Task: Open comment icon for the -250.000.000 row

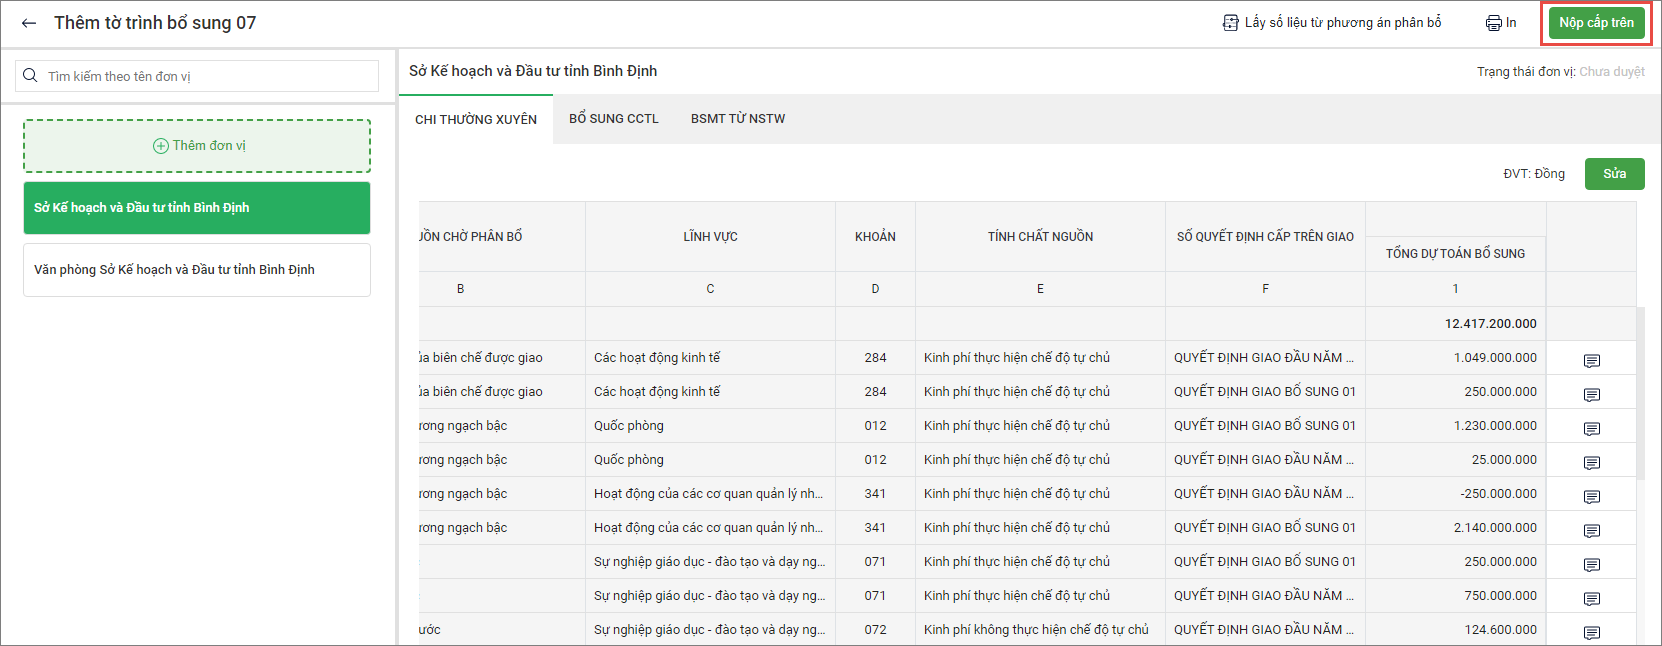Action: click(x=1591, y=497)
